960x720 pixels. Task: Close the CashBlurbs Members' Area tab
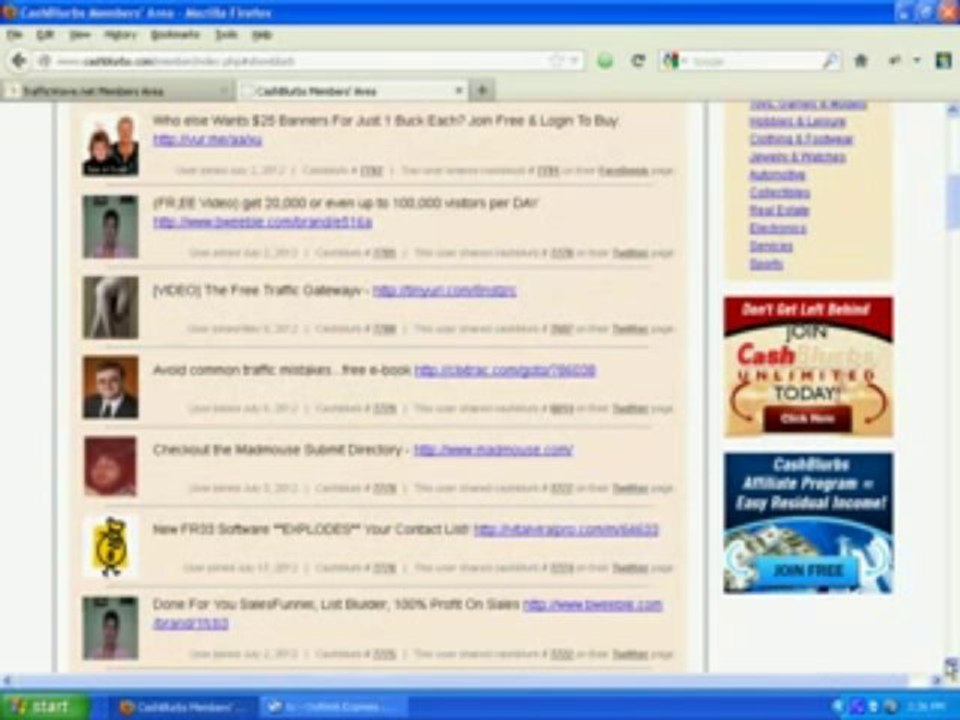tap(459, 91)
